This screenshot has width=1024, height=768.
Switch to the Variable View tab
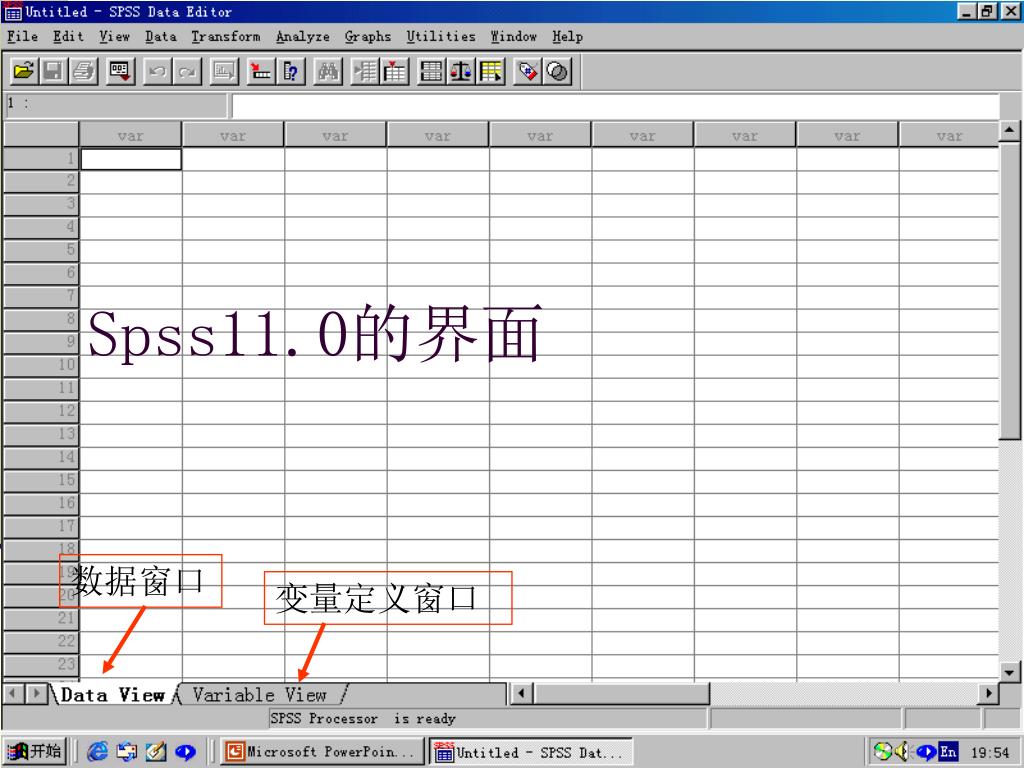click(260, 695)
